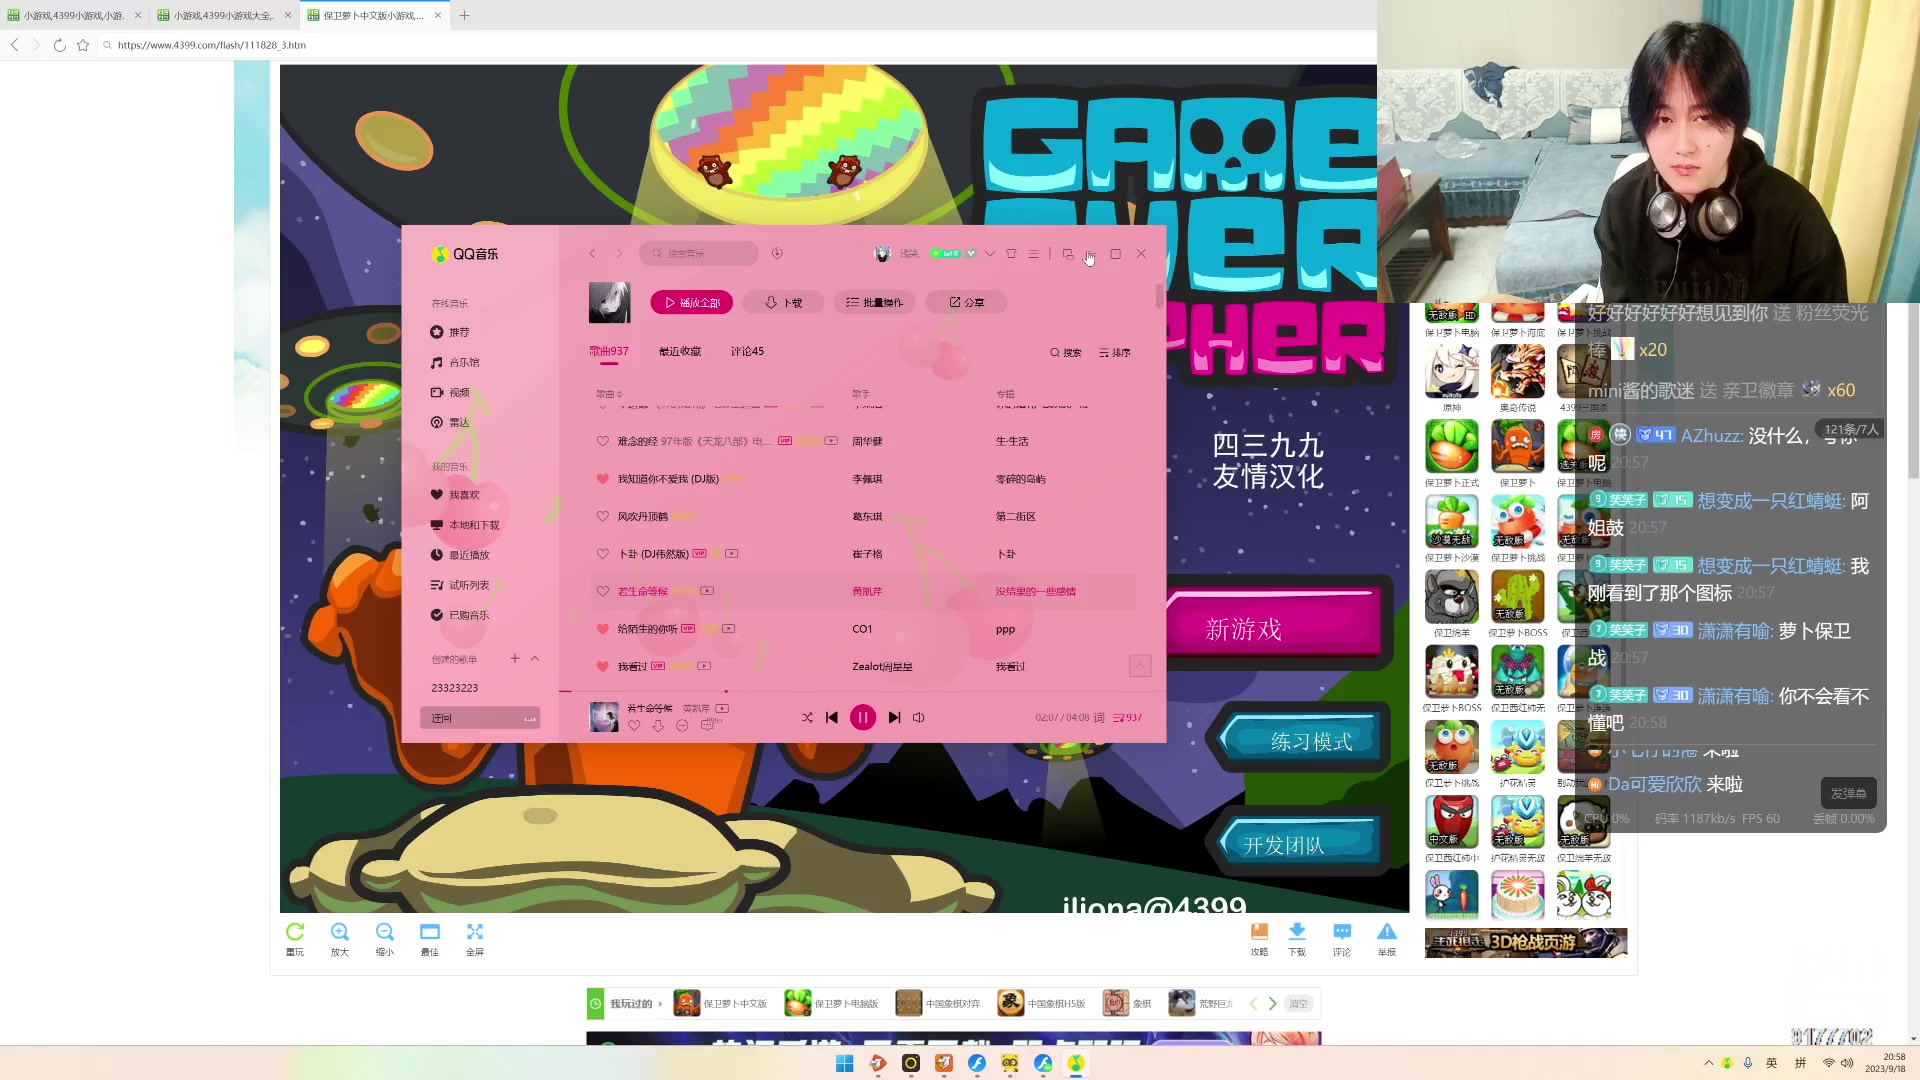Unlike 我知道你不爱我 (DJ版)
This screenshot has width=1920, height=1080.
coord(603,479)
